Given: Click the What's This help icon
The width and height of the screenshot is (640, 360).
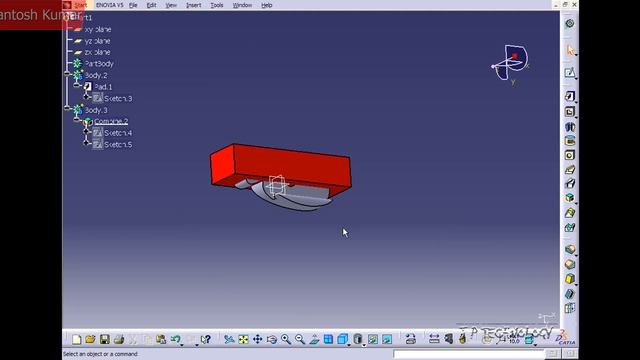Looking at the screenshot, I should (x=206, y=339).
